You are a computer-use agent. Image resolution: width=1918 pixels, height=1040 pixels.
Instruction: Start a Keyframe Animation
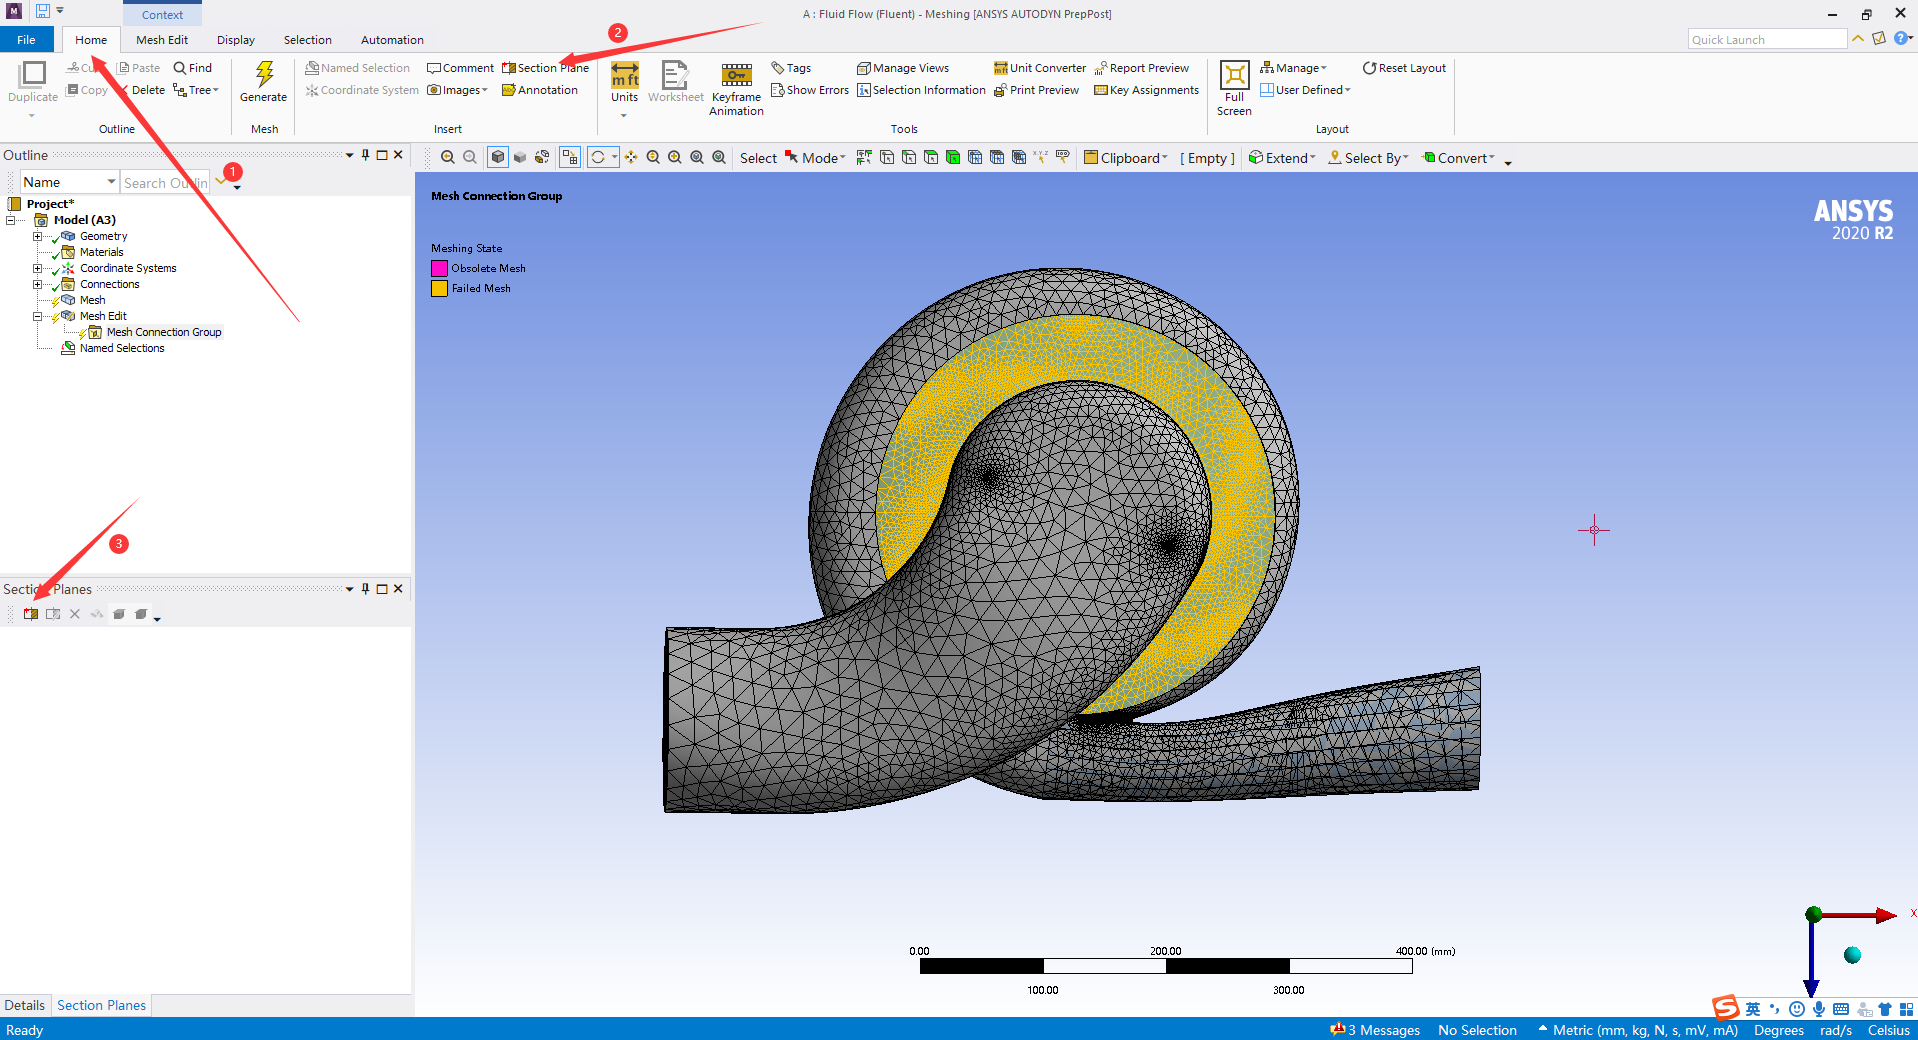tap(735, 88)
